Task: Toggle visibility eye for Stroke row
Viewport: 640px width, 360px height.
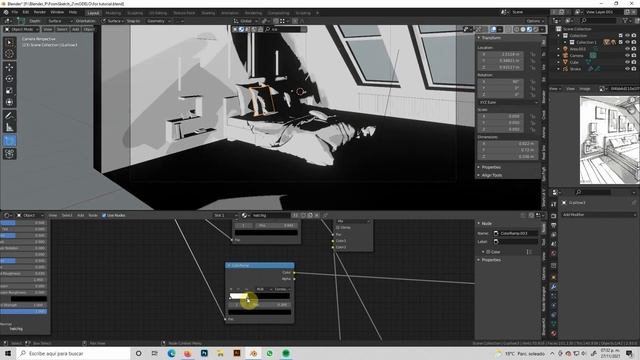Action: click(x=627, y=69)
